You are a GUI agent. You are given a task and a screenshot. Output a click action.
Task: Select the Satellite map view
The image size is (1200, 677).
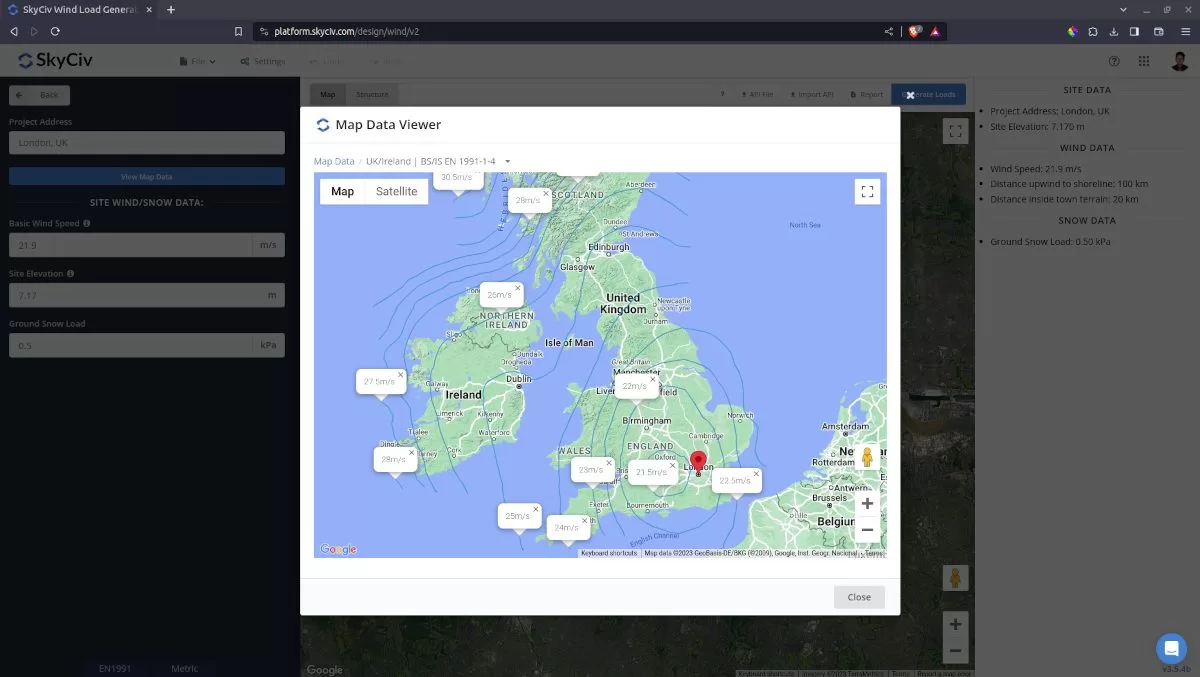point(396,190)
